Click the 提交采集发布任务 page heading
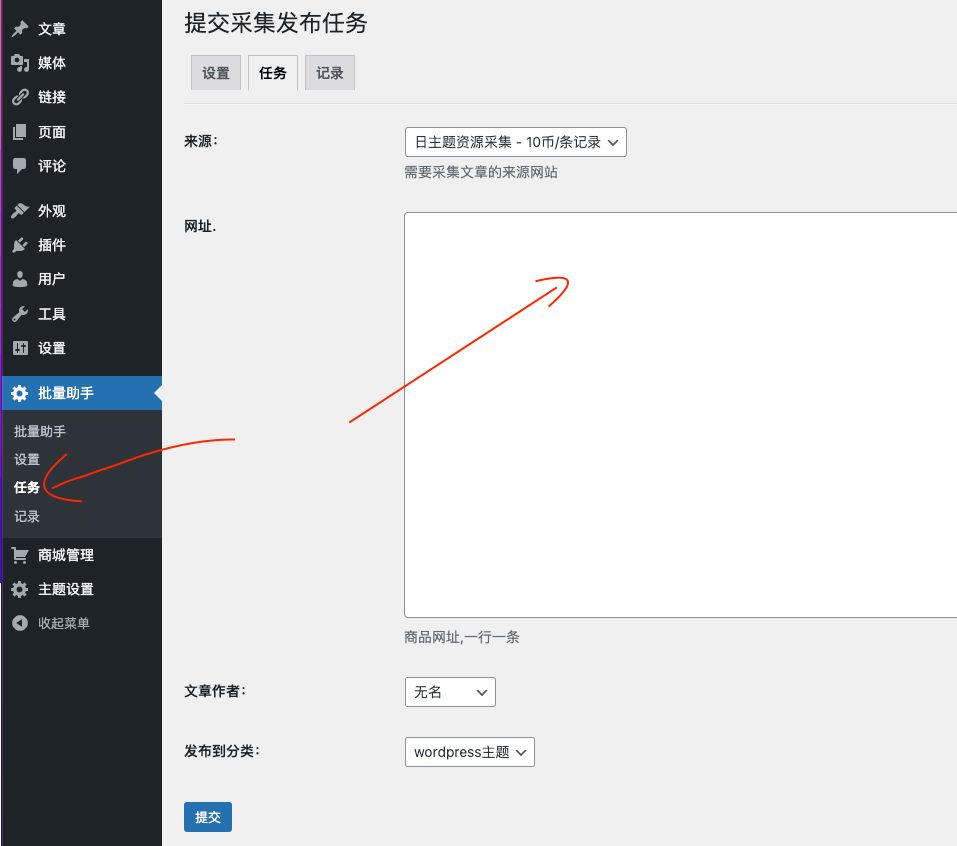 click(x=276, y=23)
